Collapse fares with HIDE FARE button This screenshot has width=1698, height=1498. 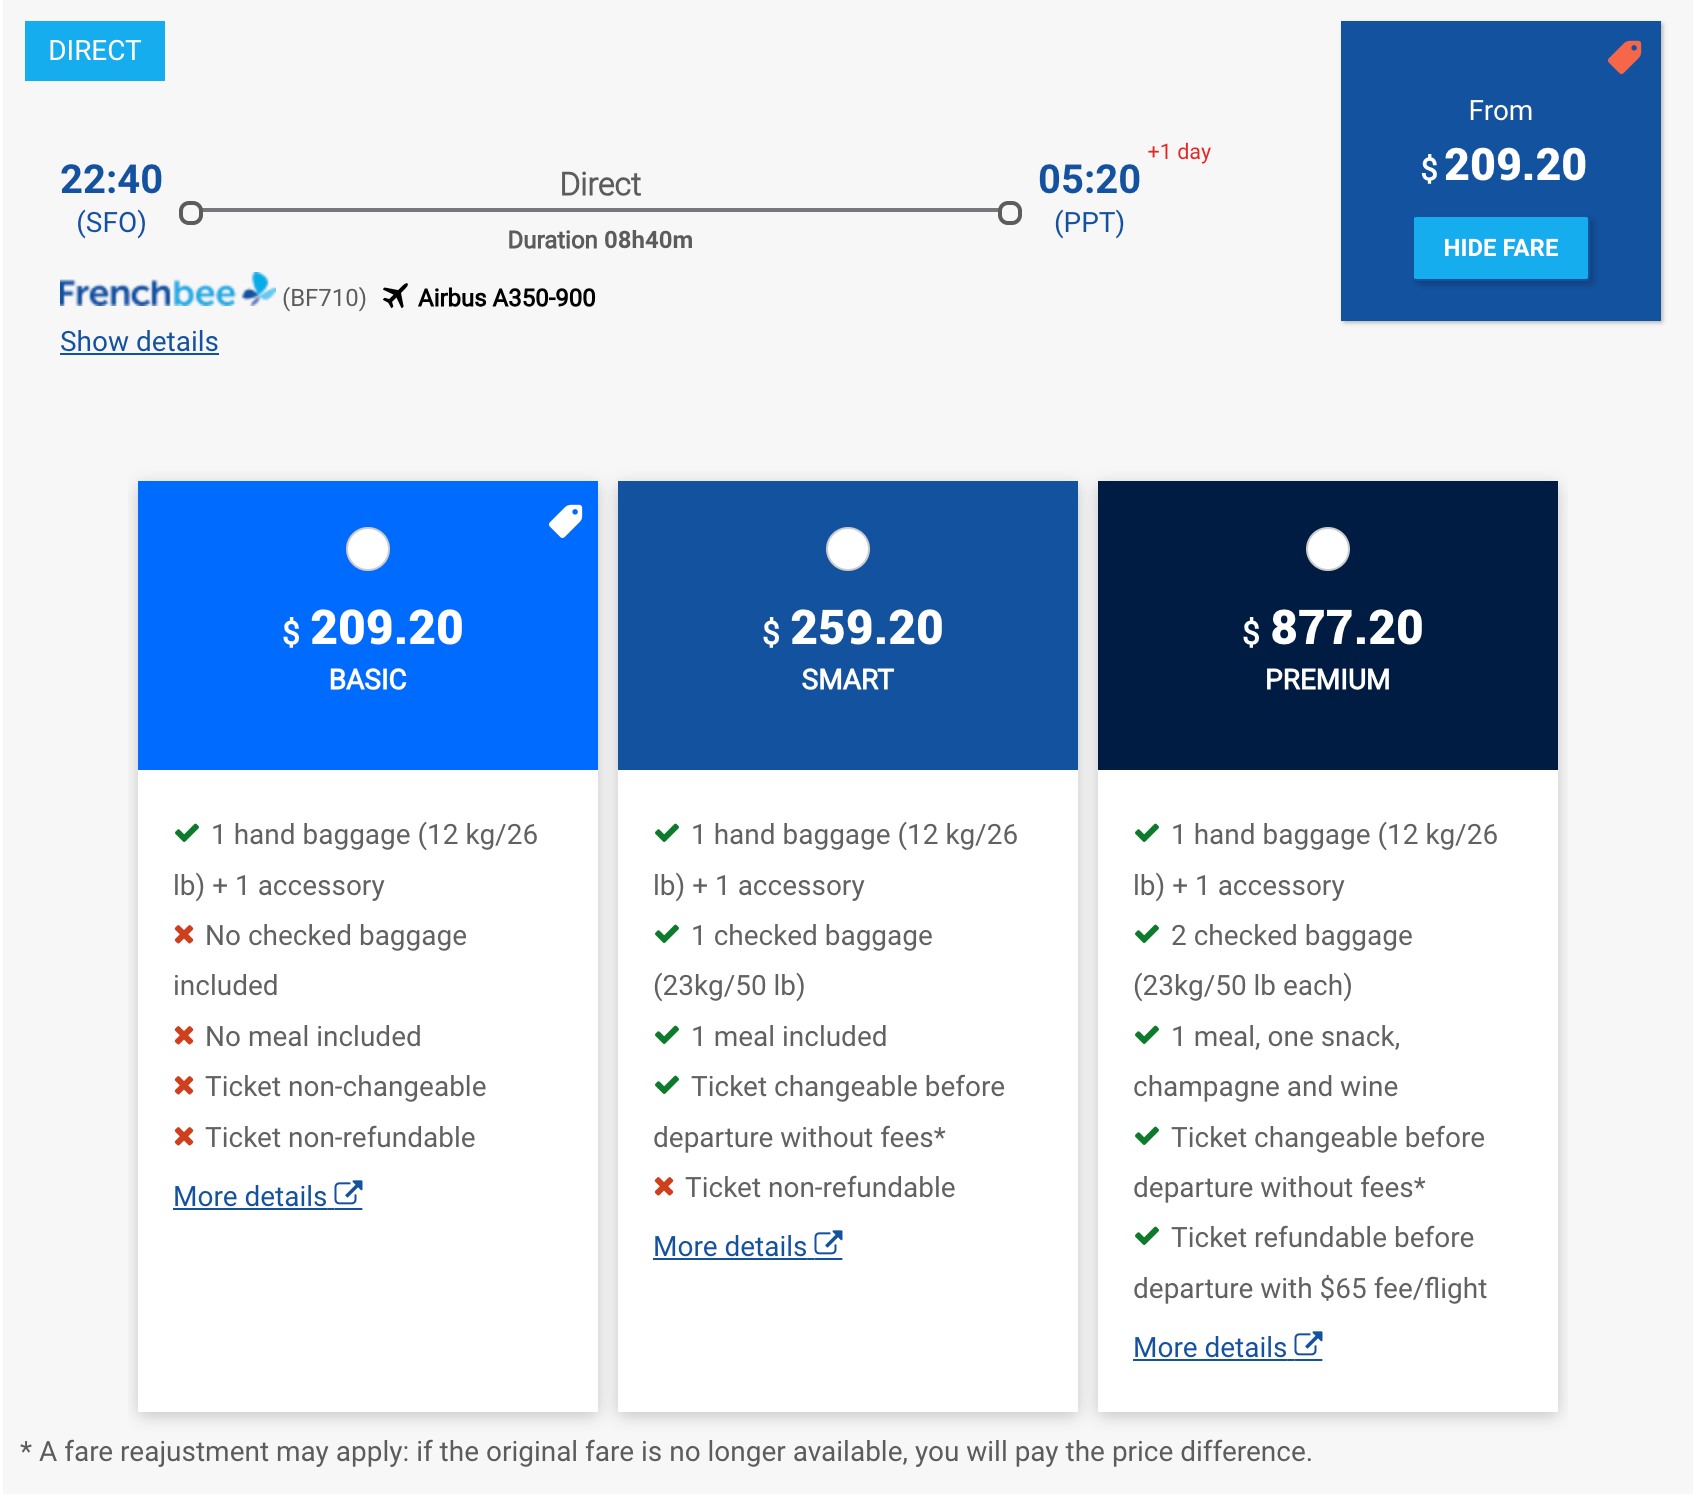pos(1500,248)
